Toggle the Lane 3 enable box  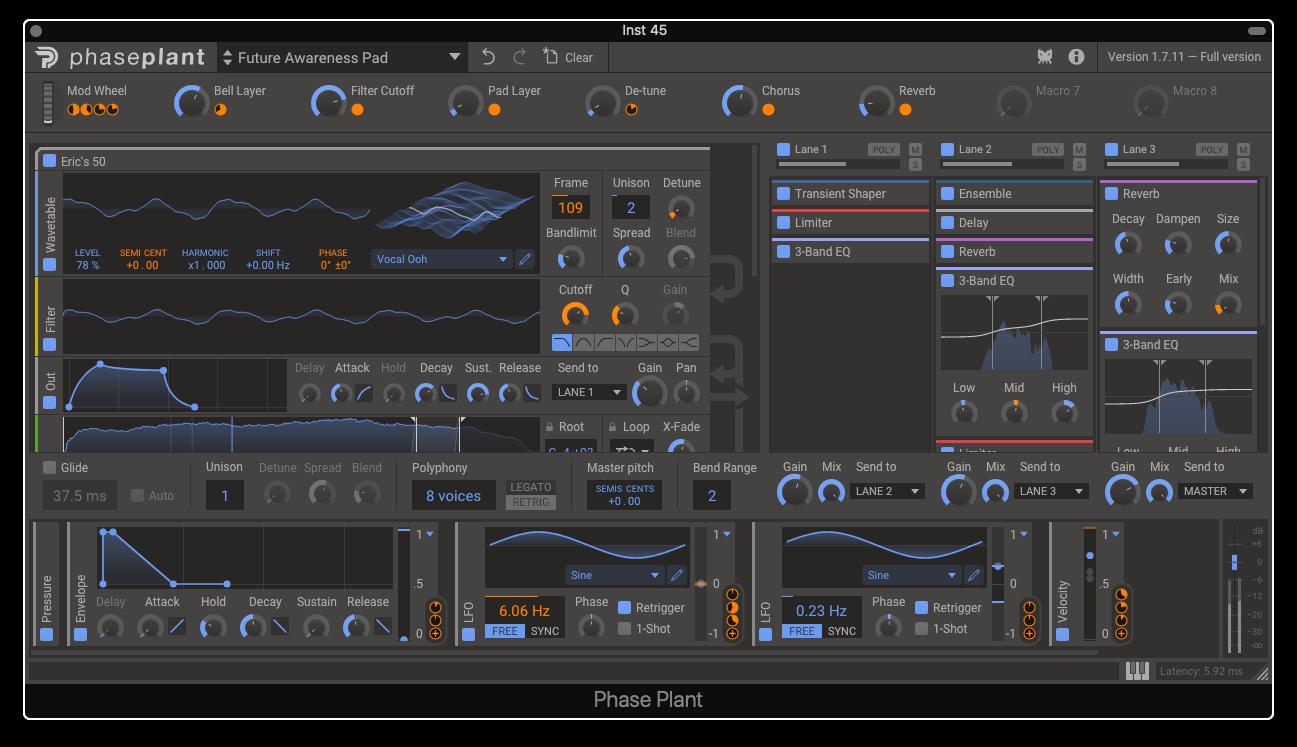tap(1111, 150)
